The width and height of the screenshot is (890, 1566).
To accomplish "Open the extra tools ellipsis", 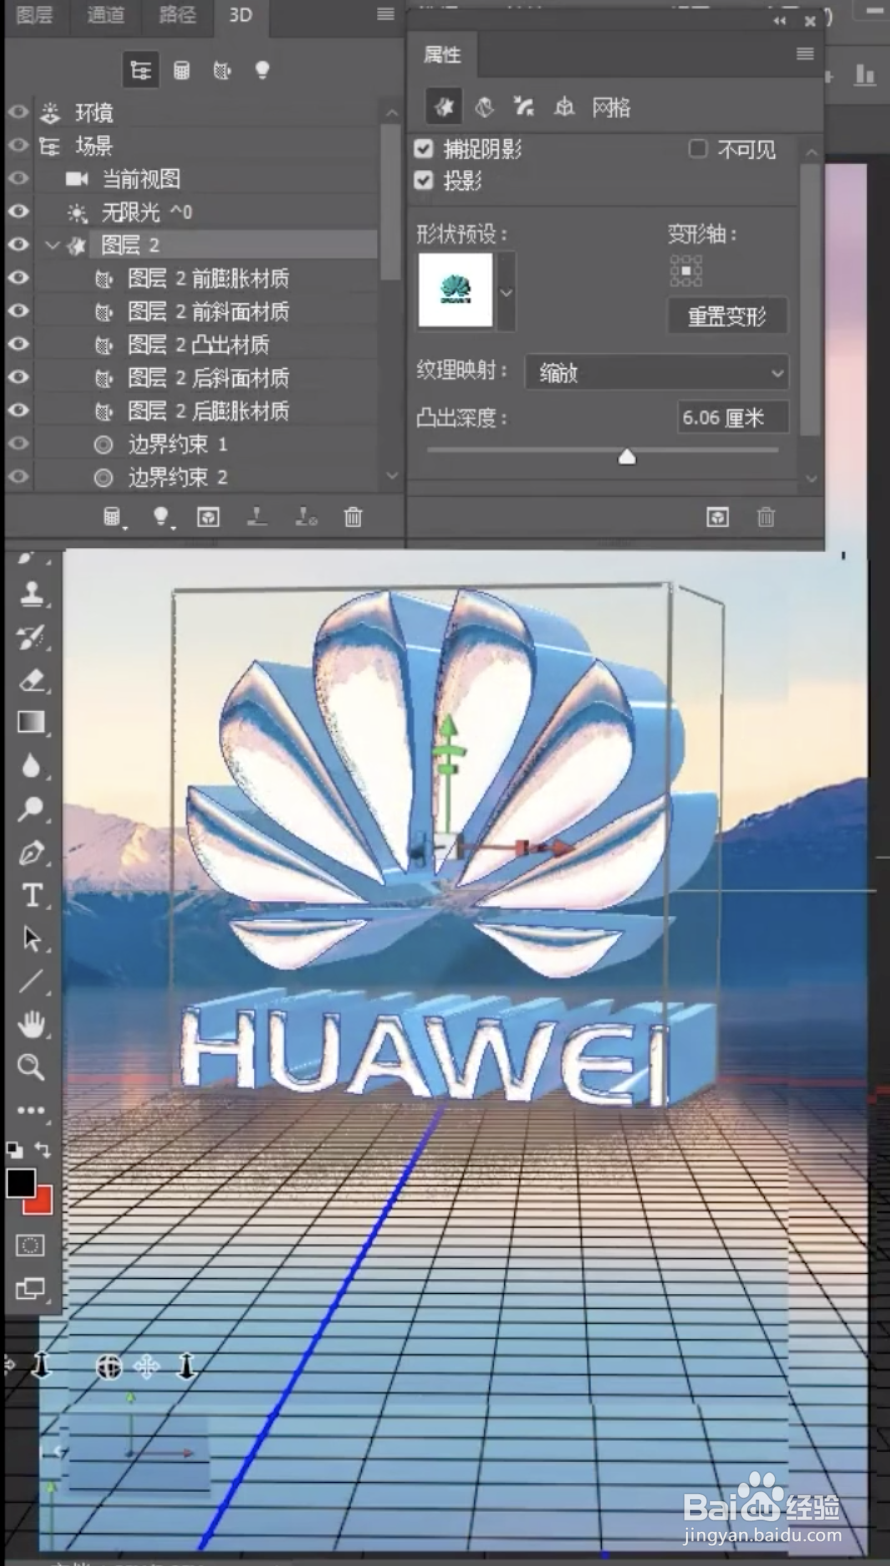I will point(31,1110).
